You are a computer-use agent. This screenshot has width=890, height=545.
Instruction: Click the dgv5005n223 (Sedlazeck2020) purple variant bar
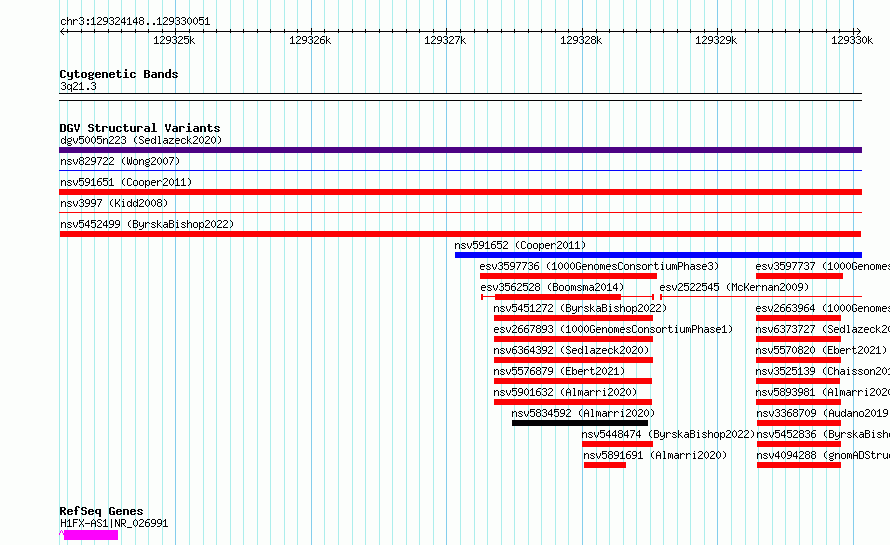click(x=460, y=150)
